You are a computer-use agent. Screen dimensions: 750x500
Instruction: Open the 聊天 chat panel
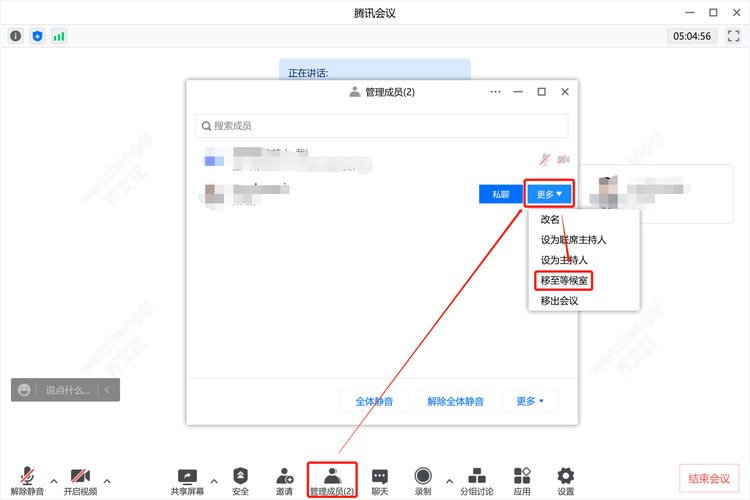pyautogui.click(x=380, y=480)
